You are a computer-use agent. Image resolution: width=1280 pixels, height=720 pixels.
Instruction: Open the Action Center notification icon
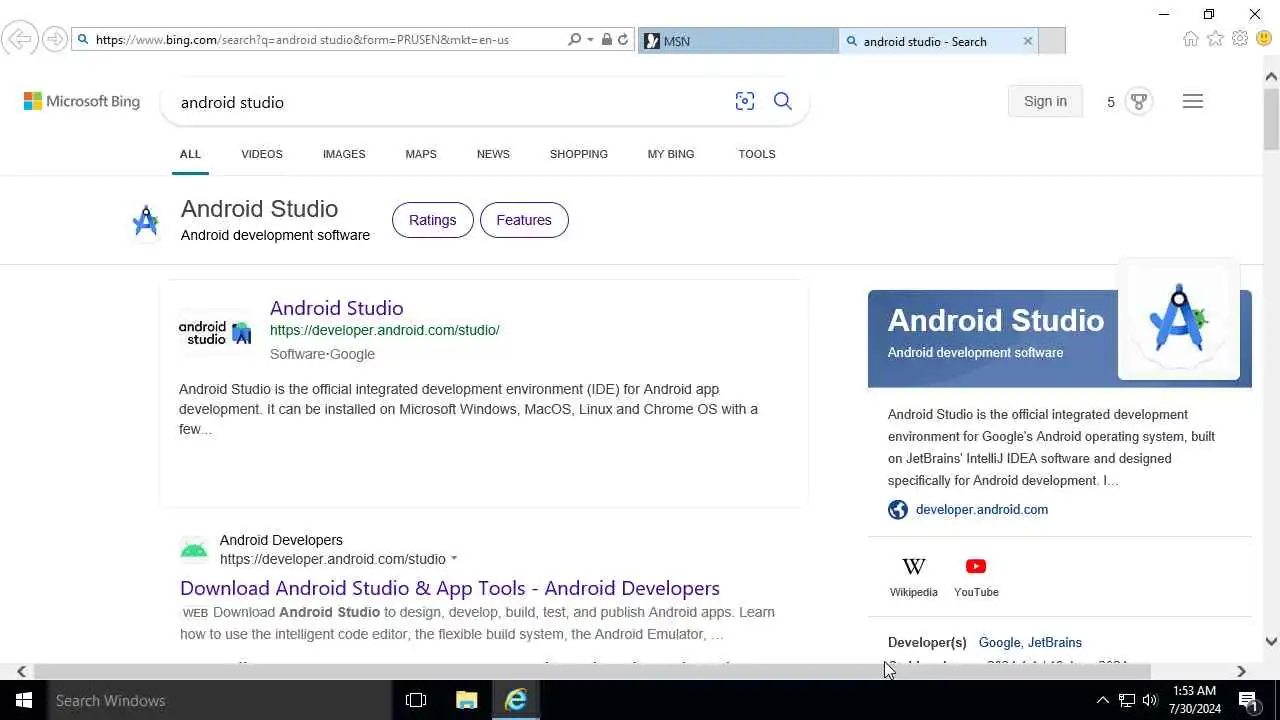1248,700
